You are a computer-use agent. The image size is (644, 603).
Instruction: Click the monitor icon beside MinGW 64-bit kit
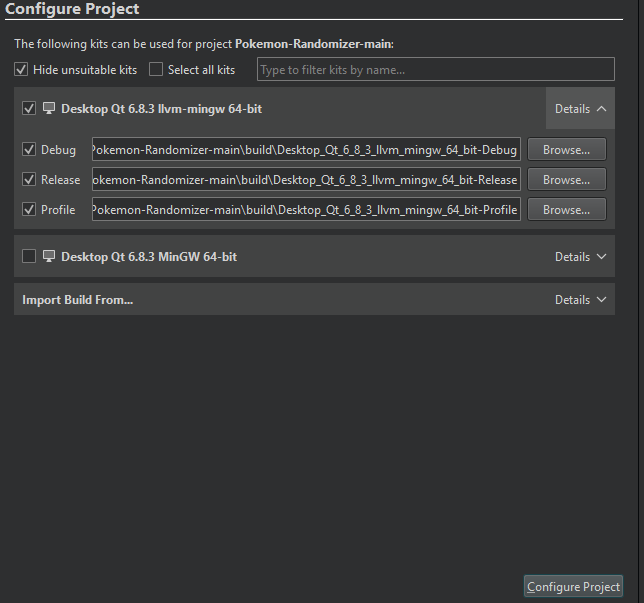(49, 256)
